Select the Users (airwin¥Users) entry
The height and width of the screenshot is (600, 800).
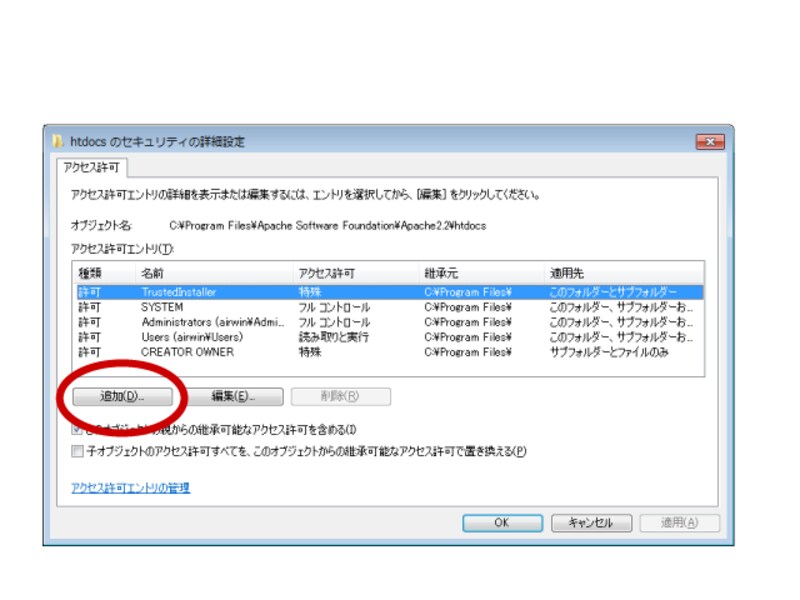(200, 339)
